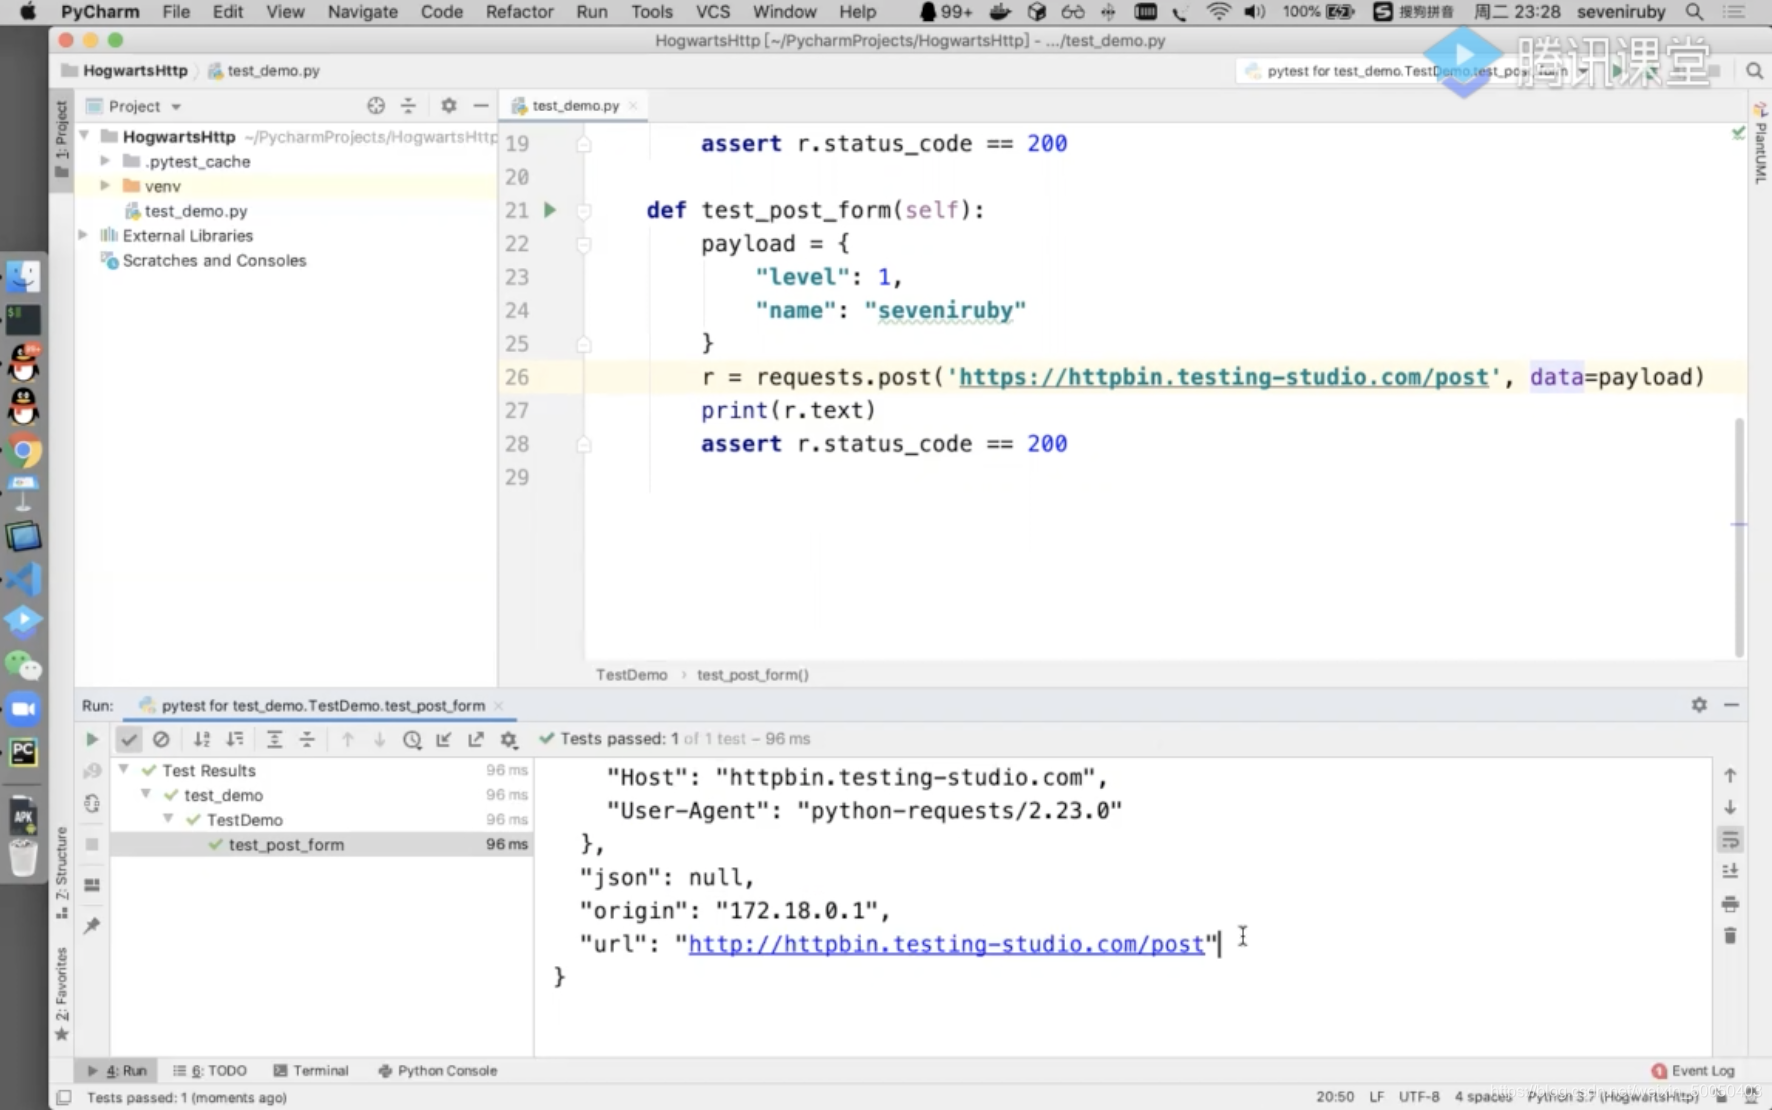Fold the payload dictionary at line 22
This screenshot has width=1772, height=1110.
584,244
